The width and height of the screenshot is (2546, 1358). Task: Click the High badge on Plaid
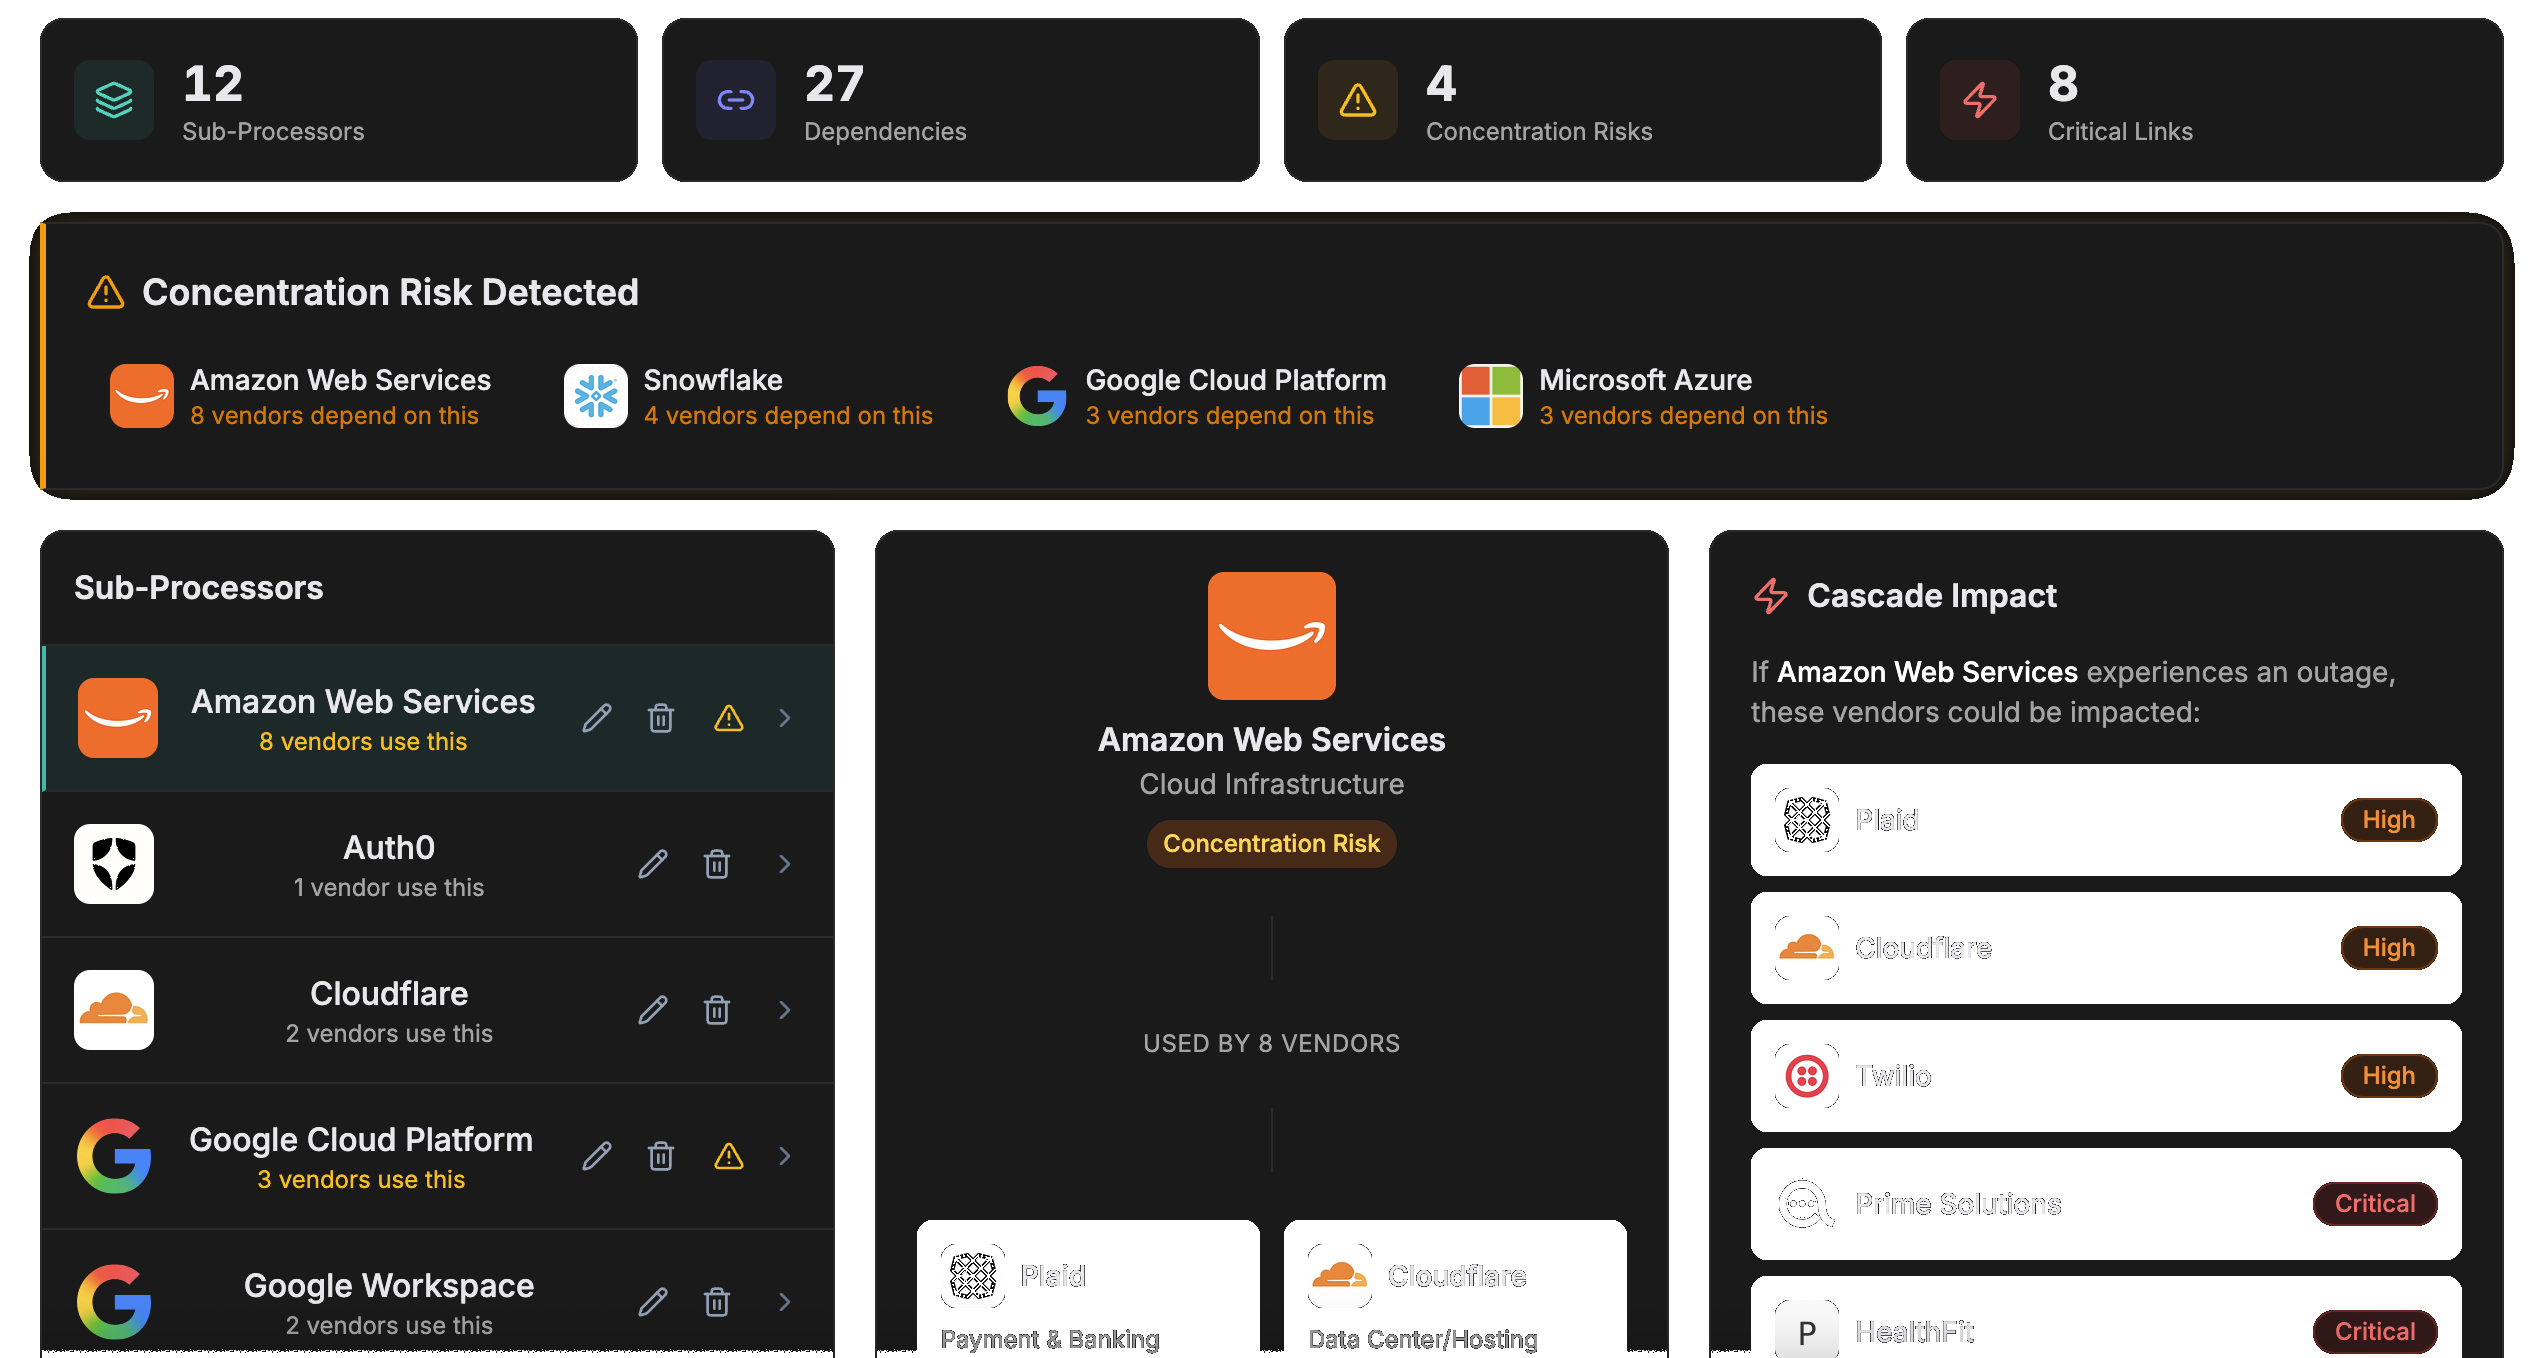2389,820
